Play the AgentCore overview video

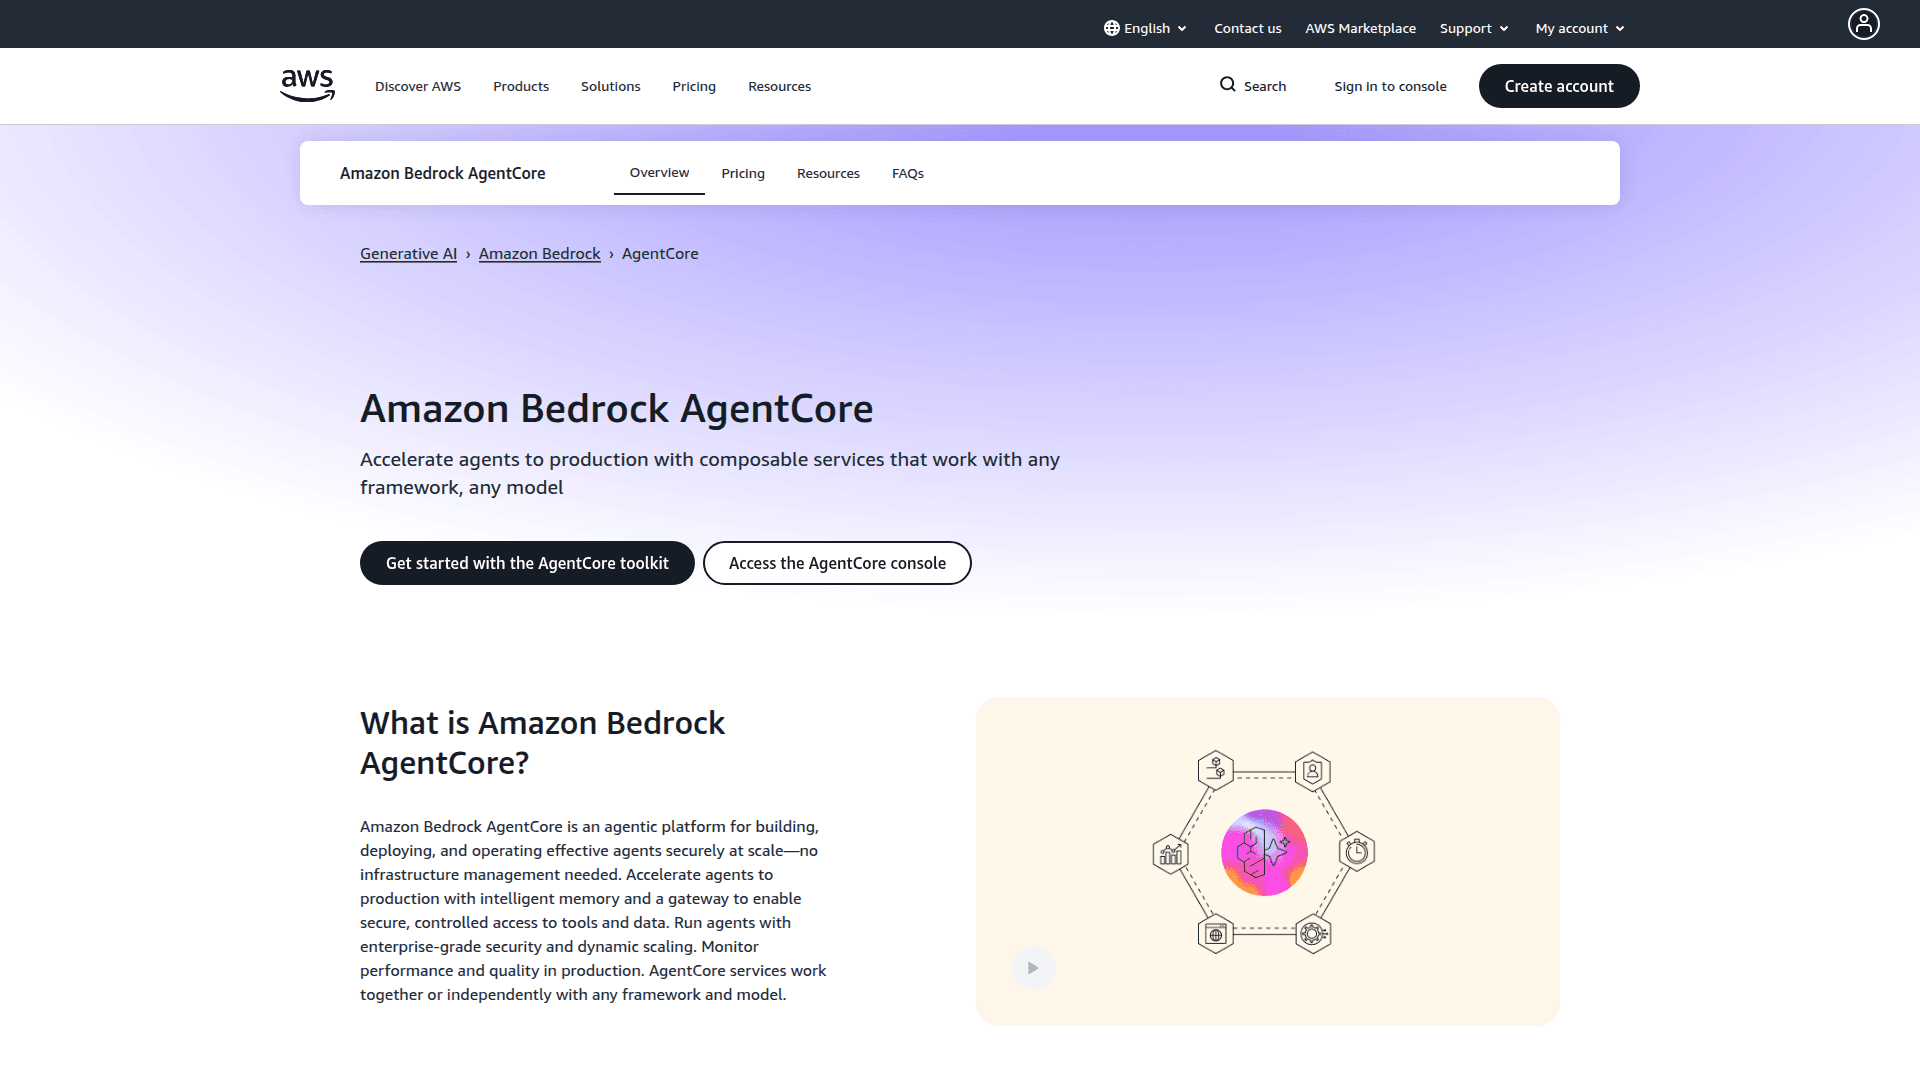[1034, 967]
